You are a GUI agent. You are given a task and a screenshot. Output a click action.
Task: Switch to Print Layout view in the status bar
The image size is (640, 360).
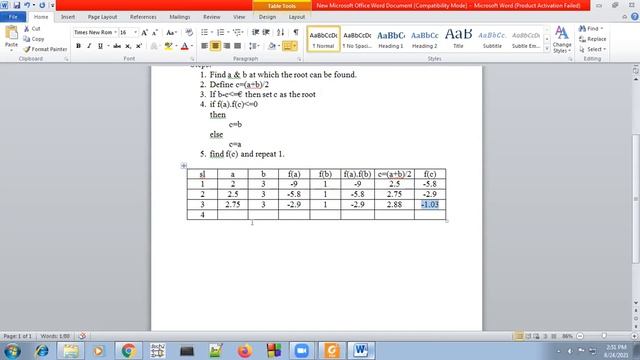[518, 336]
